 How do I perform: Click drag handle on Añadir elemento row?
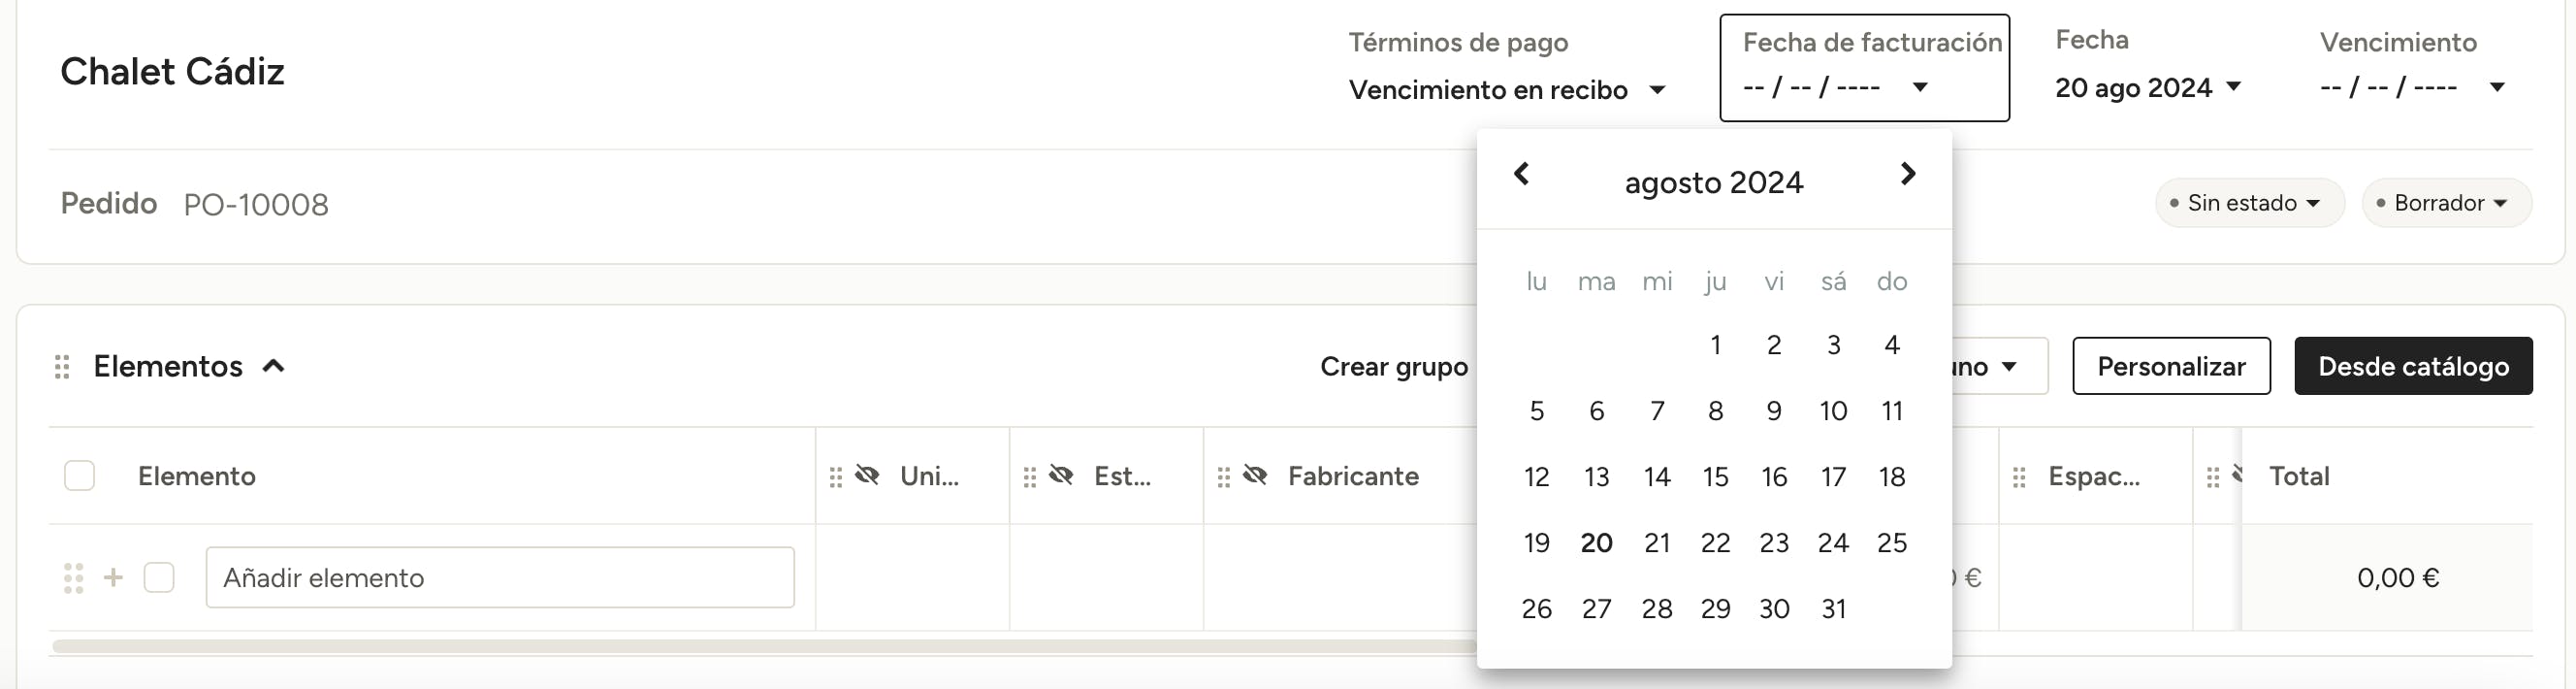pos(73,578)
